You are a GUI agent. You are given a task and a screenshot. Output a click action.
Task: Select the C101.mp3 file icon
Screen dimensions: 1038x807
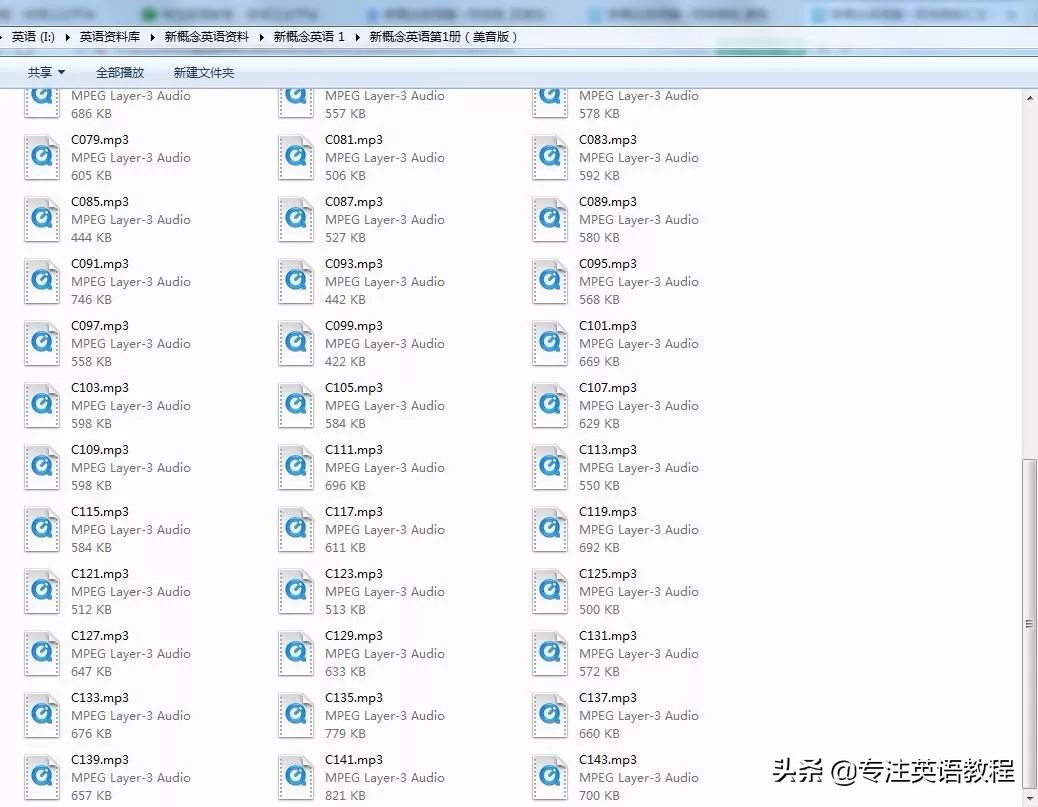coord(549,344)
